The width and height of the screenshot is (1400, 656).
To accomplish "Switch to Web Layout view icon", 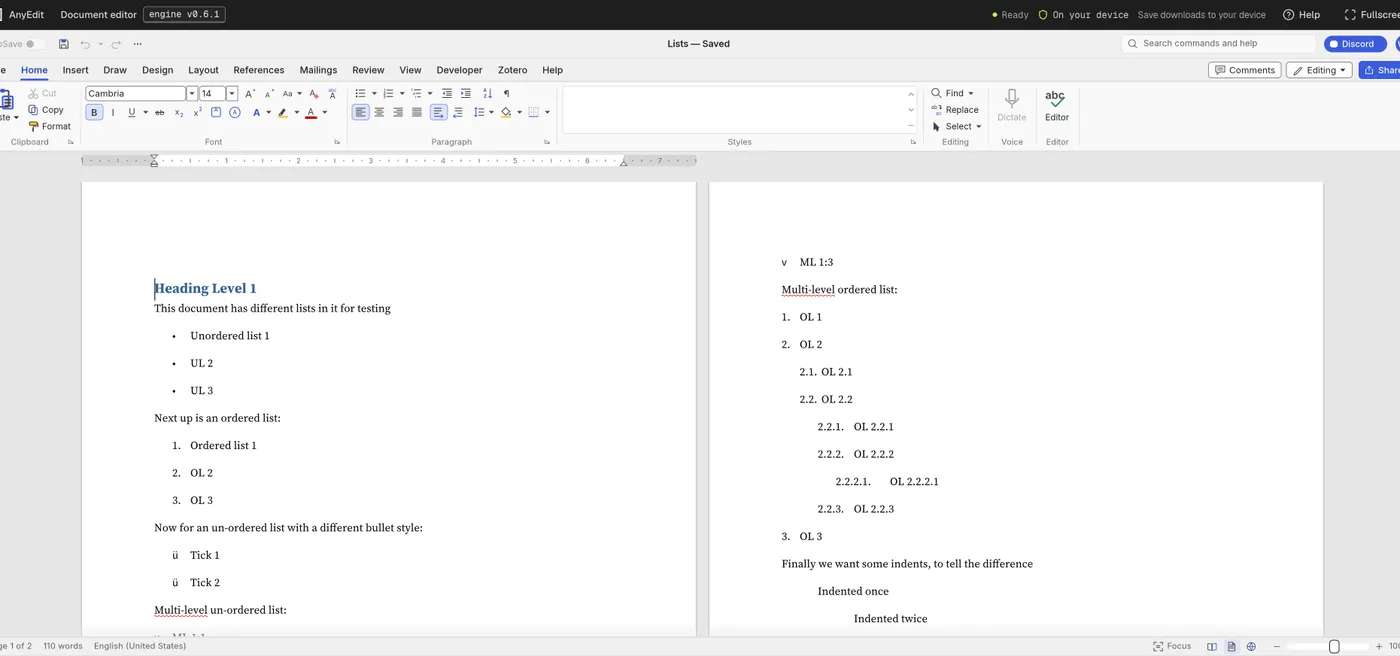I will 1251,647.
